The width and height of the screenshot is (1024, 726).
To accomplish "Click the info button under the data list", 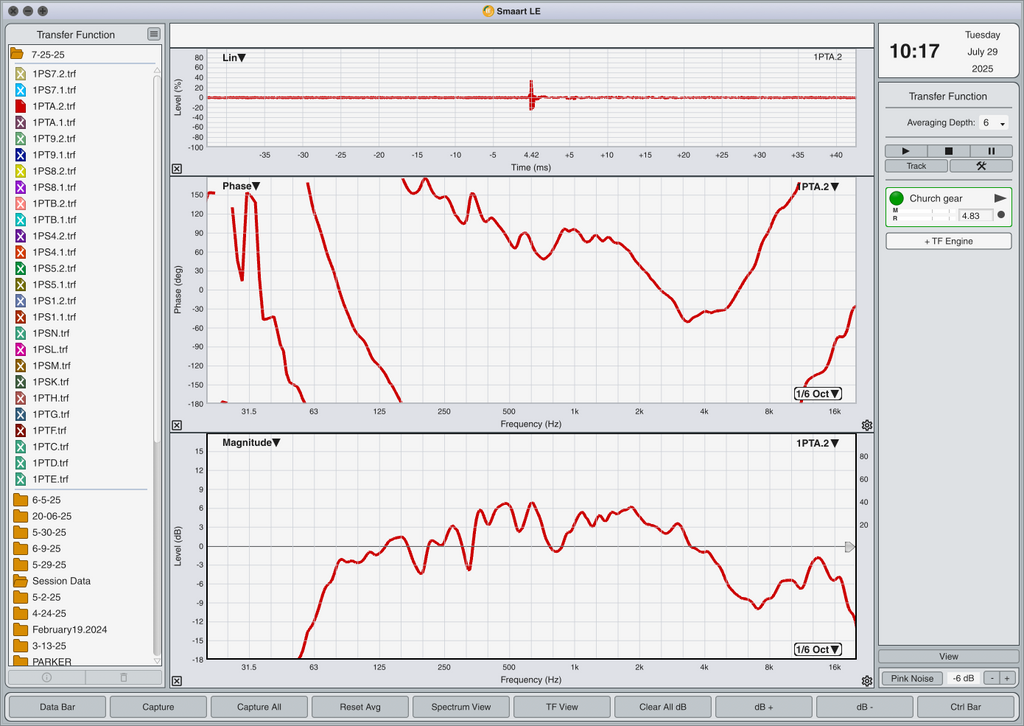I will (x=46, y=678).
